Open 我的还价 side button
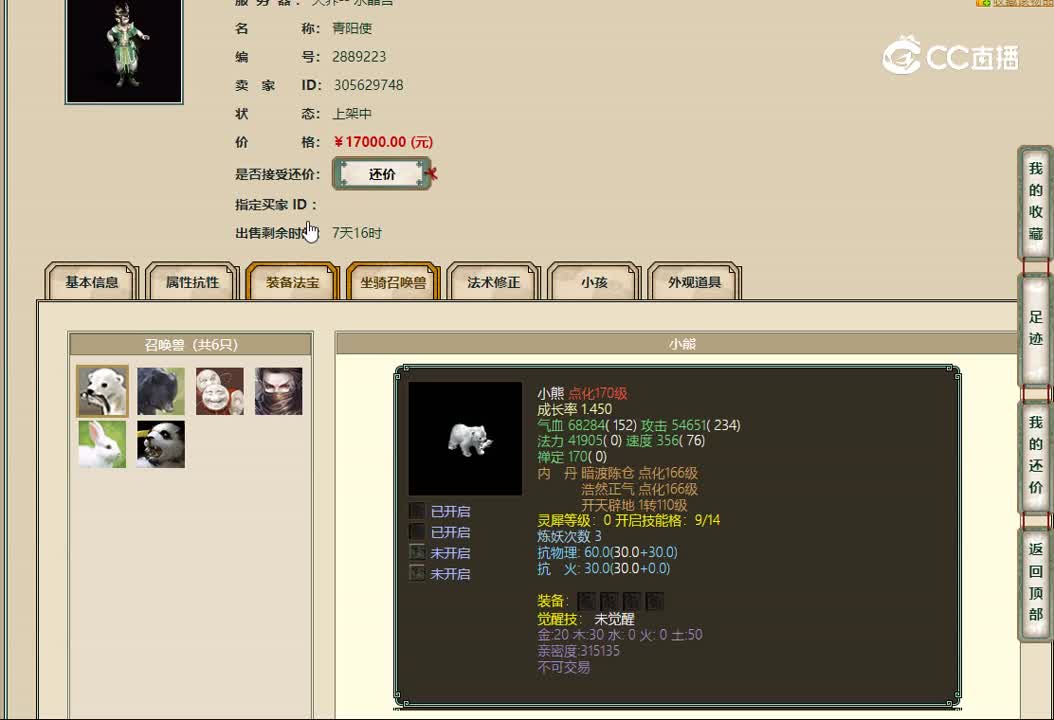Screen dimensions: 1054x720 coord(1035,455)
